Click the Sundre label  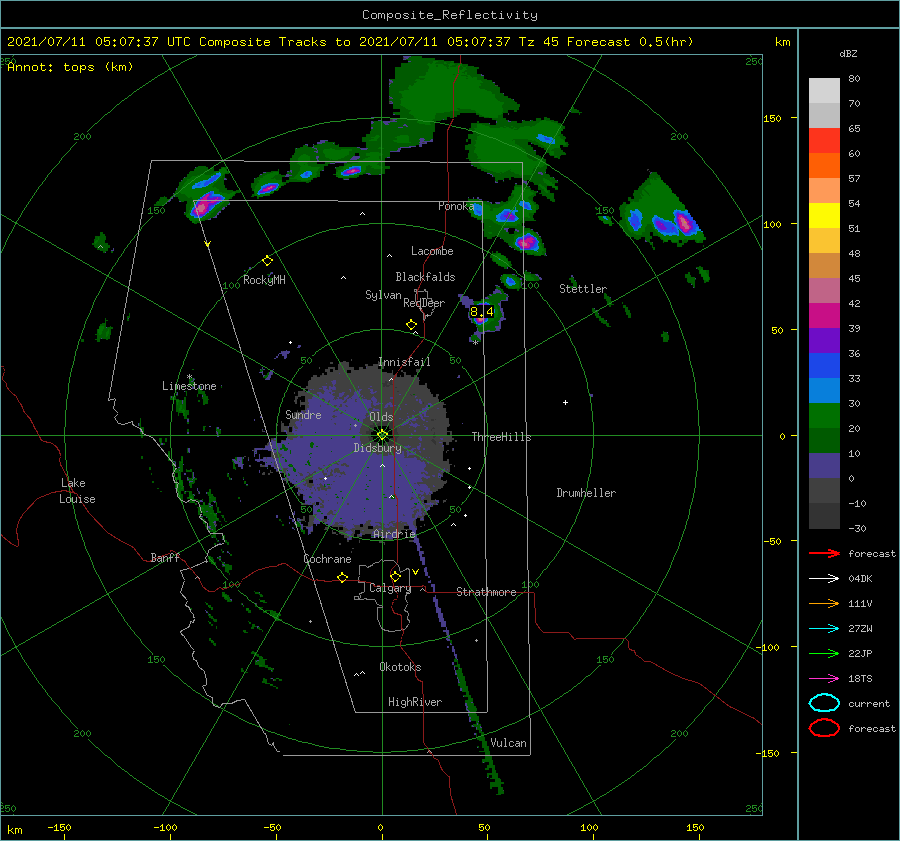(303, 414)
